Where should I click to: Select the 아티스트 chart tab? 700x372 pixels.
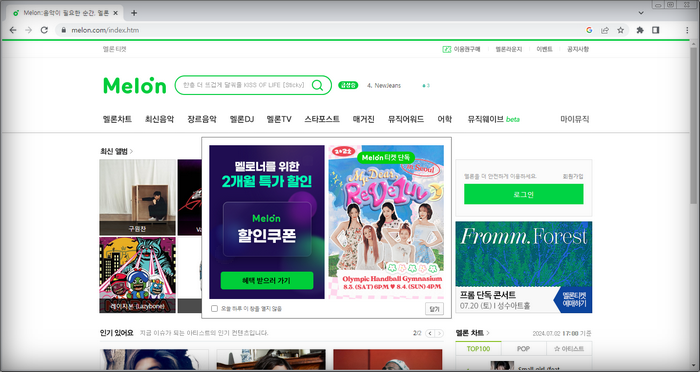(x=569, y=349)
